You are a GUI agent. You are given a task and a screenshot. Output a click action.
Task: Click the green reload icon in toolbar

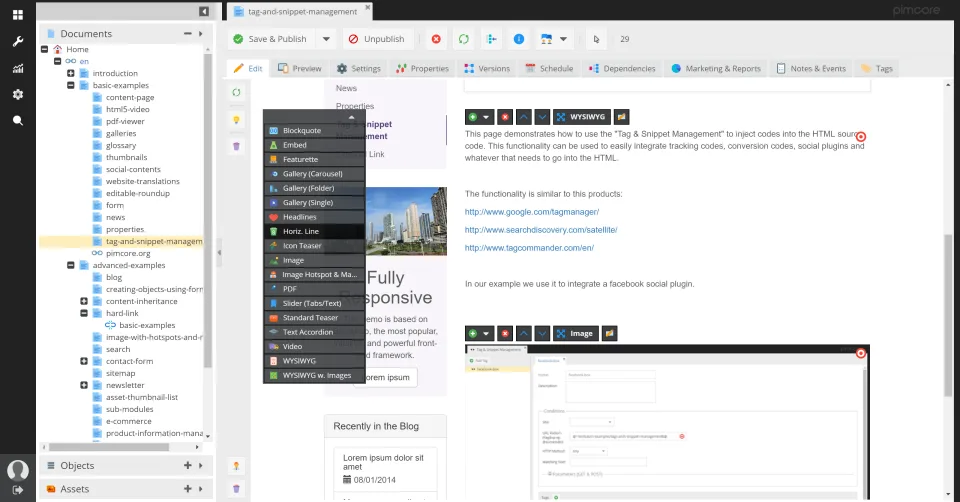coord(463,39)
